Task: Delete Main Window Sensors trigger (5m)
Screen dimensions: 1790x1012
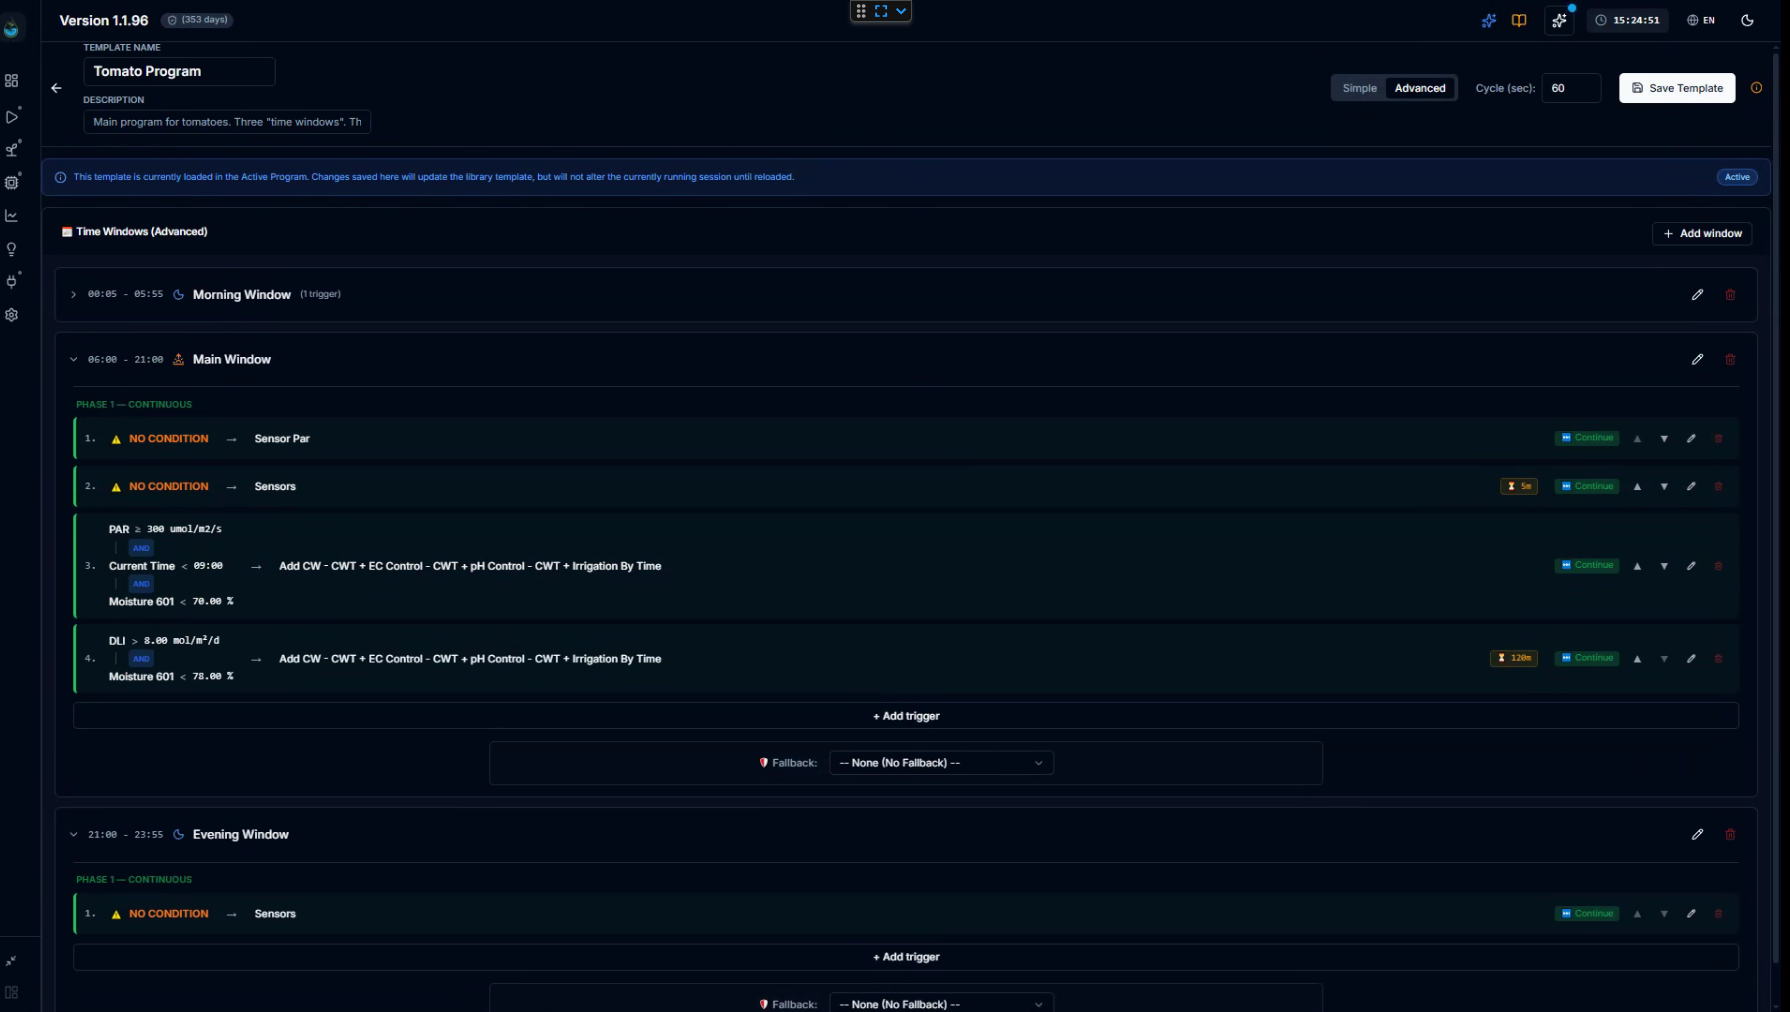Action: click(1718, 486)
